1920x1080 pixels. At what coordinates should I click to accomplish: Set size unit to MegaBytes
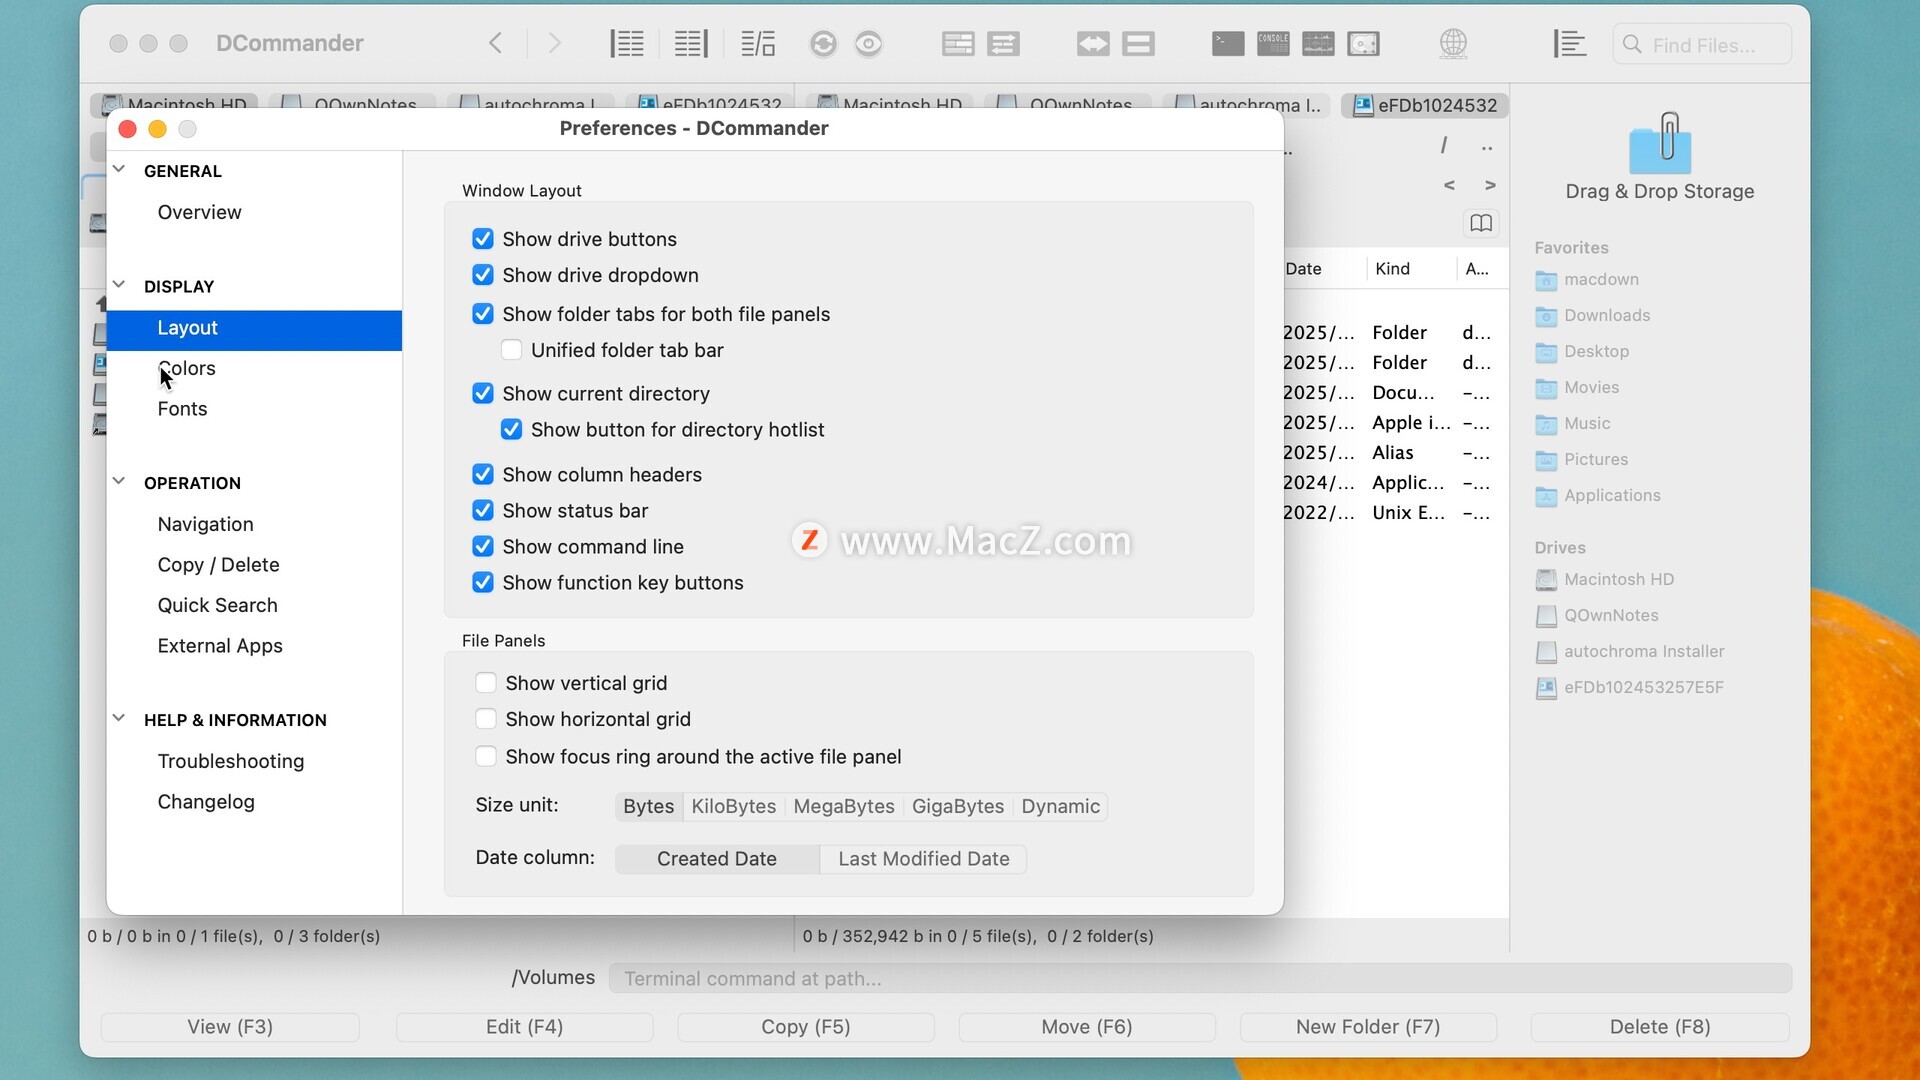(844, 806)
